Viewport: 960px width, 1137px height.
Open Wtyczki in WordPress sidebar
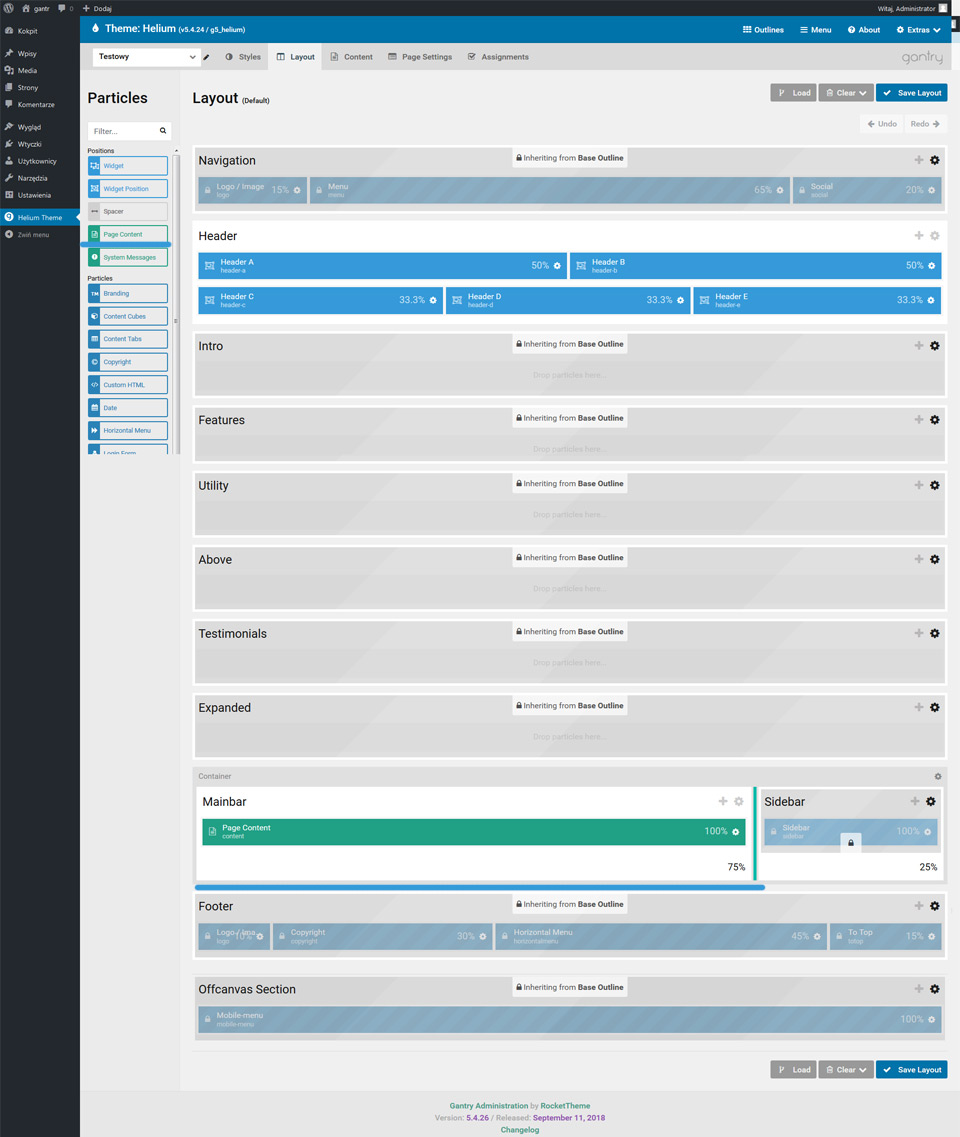(x=40, y=144)
